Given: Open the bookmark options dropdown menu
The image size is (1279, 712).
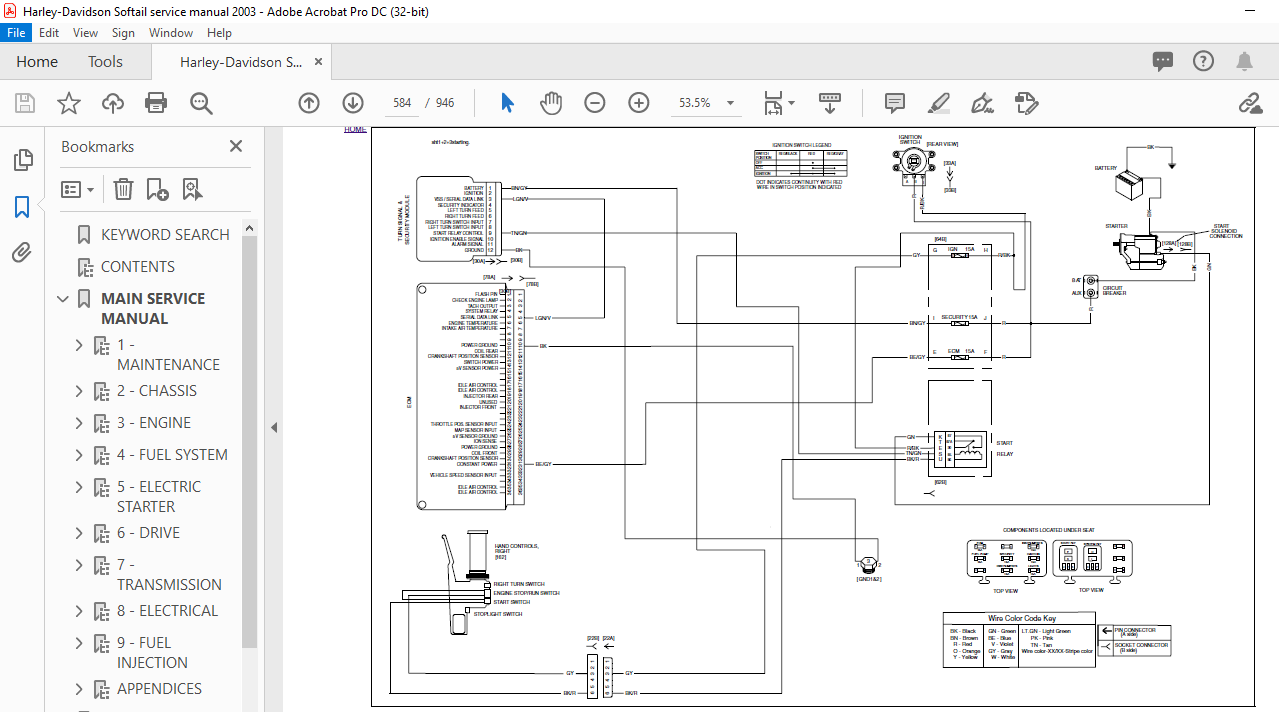Looking at the screenshot, I should click(x=78, y=189).
